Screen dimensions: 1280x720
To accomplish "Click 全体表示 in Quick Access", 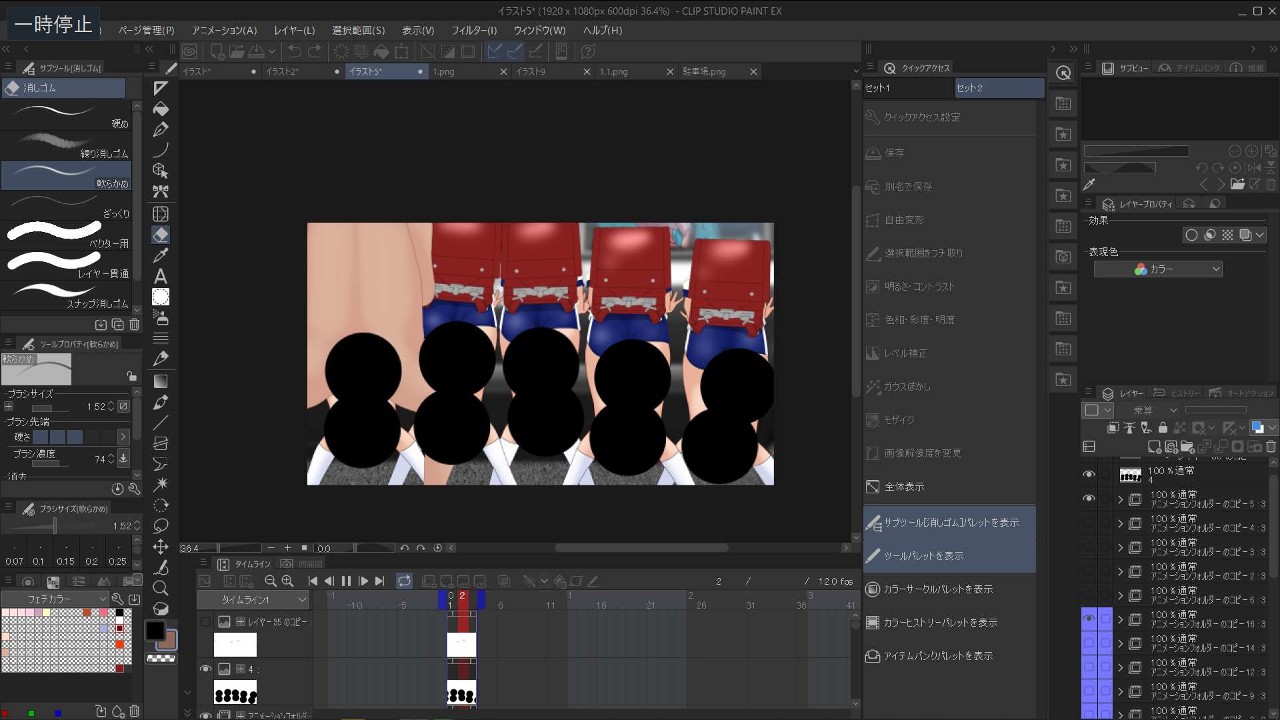I will click(x=949, y=486).
